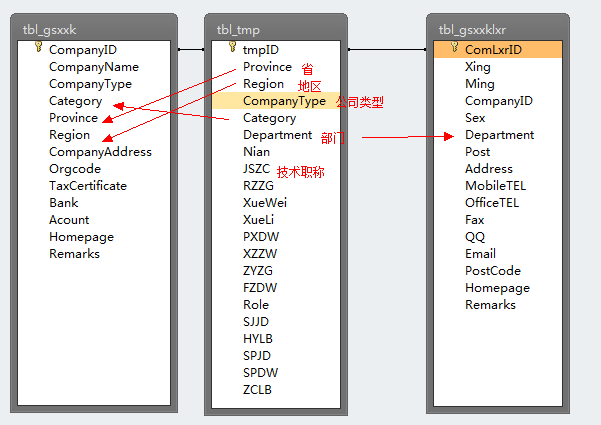Select the HYLB field
Image resolution: width=601 pixels, height=425 pixels.
pos(258,339)
